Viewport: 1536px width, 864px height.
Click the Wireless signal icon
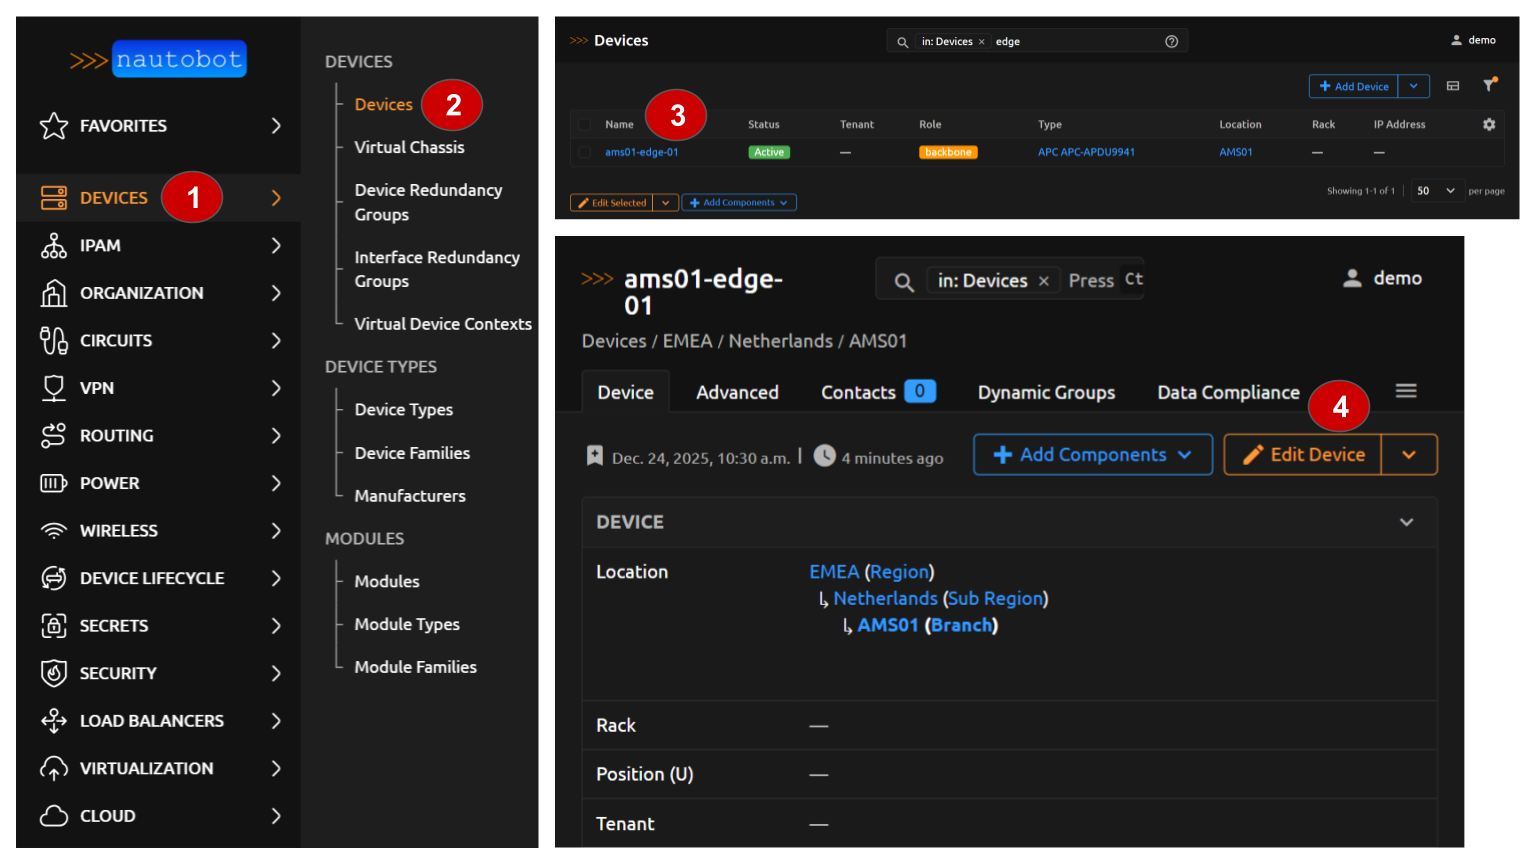coord(54,531)
